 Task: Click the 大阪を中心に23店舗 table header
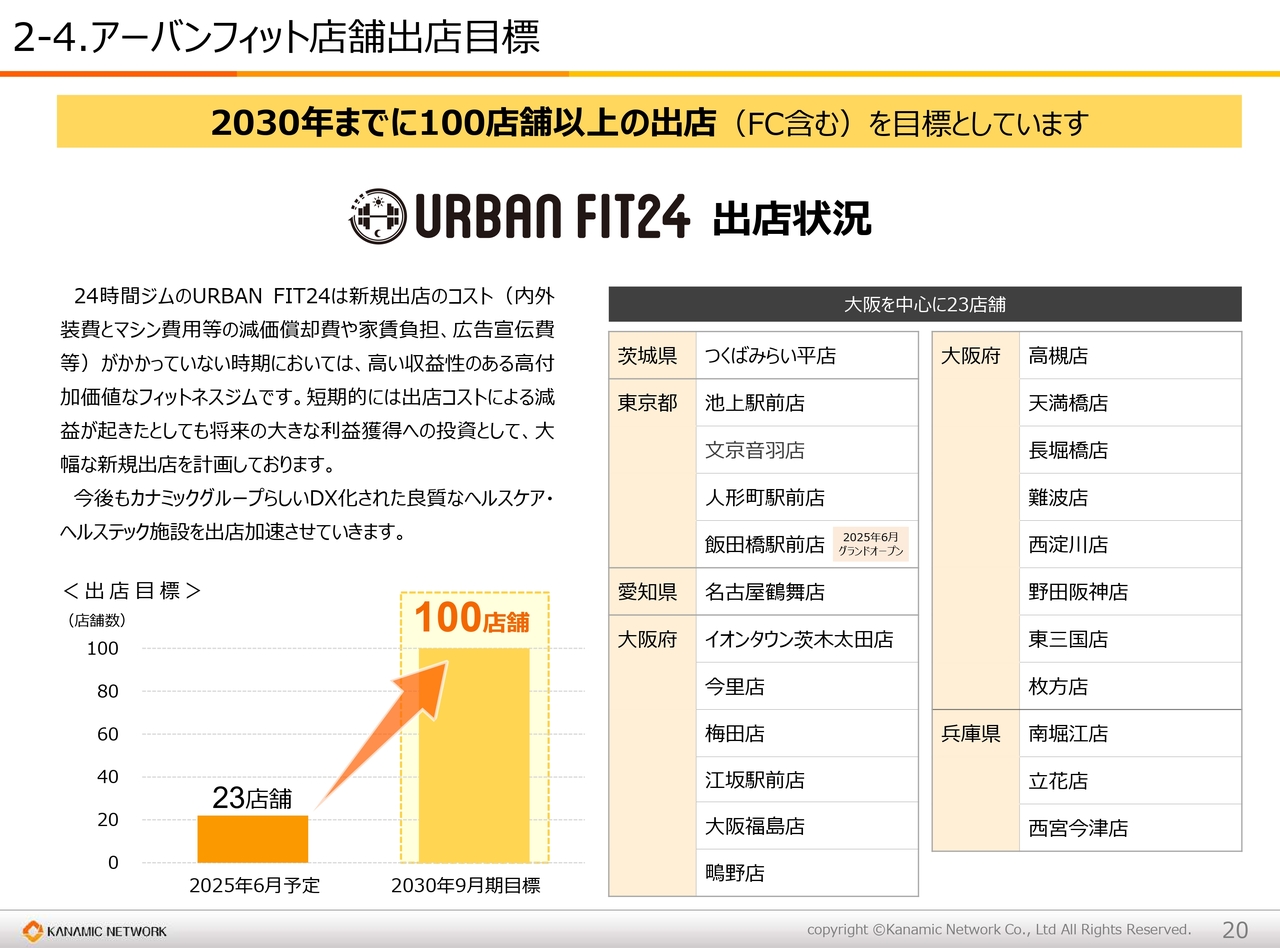pyautogui.click(x=925, y=304)
